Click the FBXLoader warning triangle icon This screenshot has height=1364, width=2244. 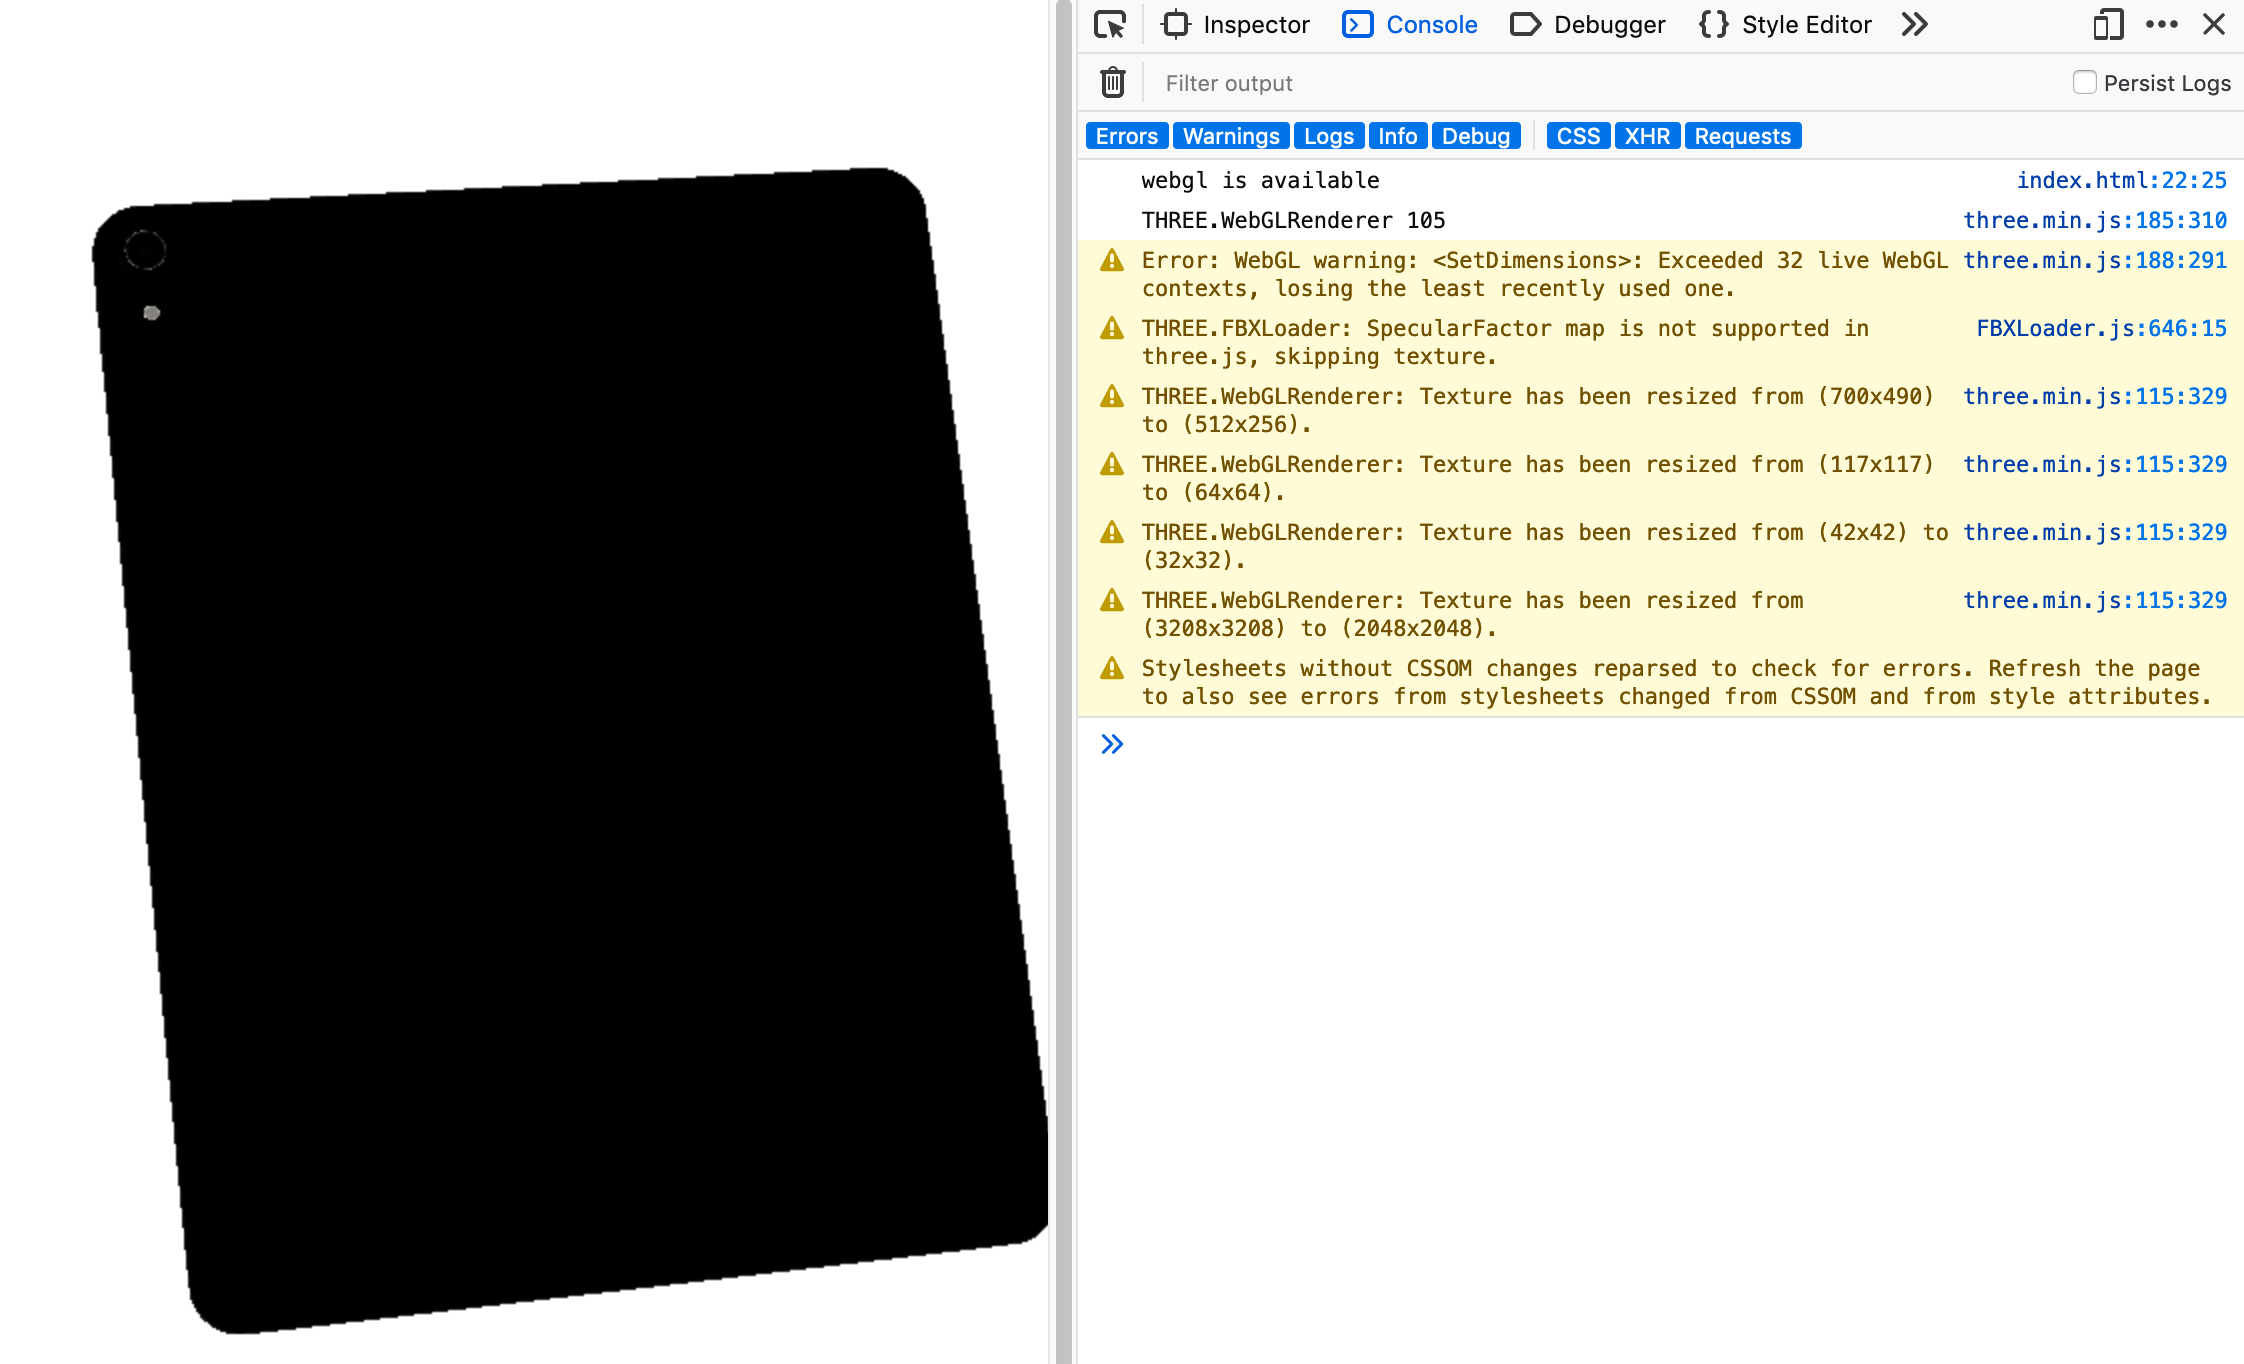coord(1112,329)
